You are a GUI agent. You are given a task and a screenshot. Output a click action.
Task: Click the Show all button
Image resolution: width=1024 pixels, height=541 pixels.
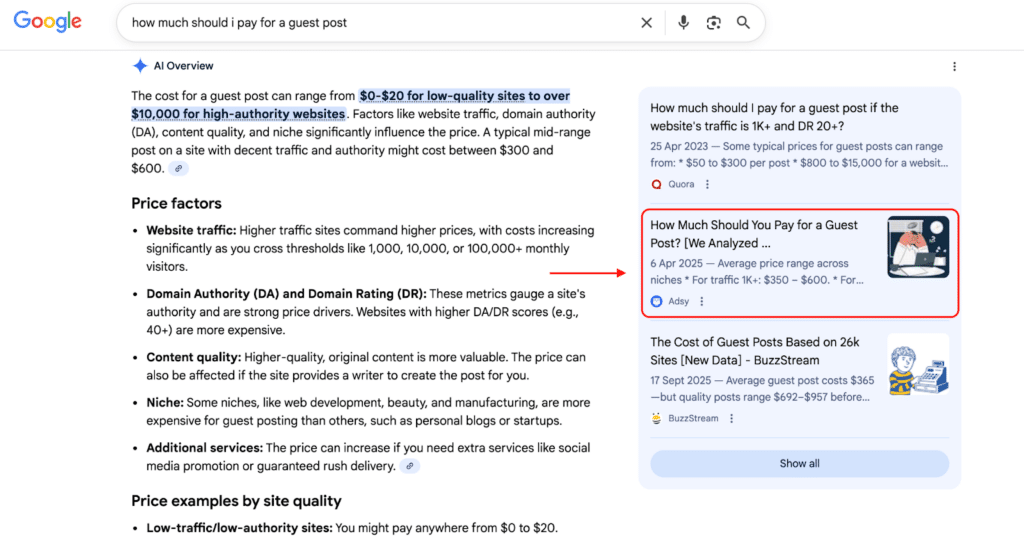(x=799, y=464)
